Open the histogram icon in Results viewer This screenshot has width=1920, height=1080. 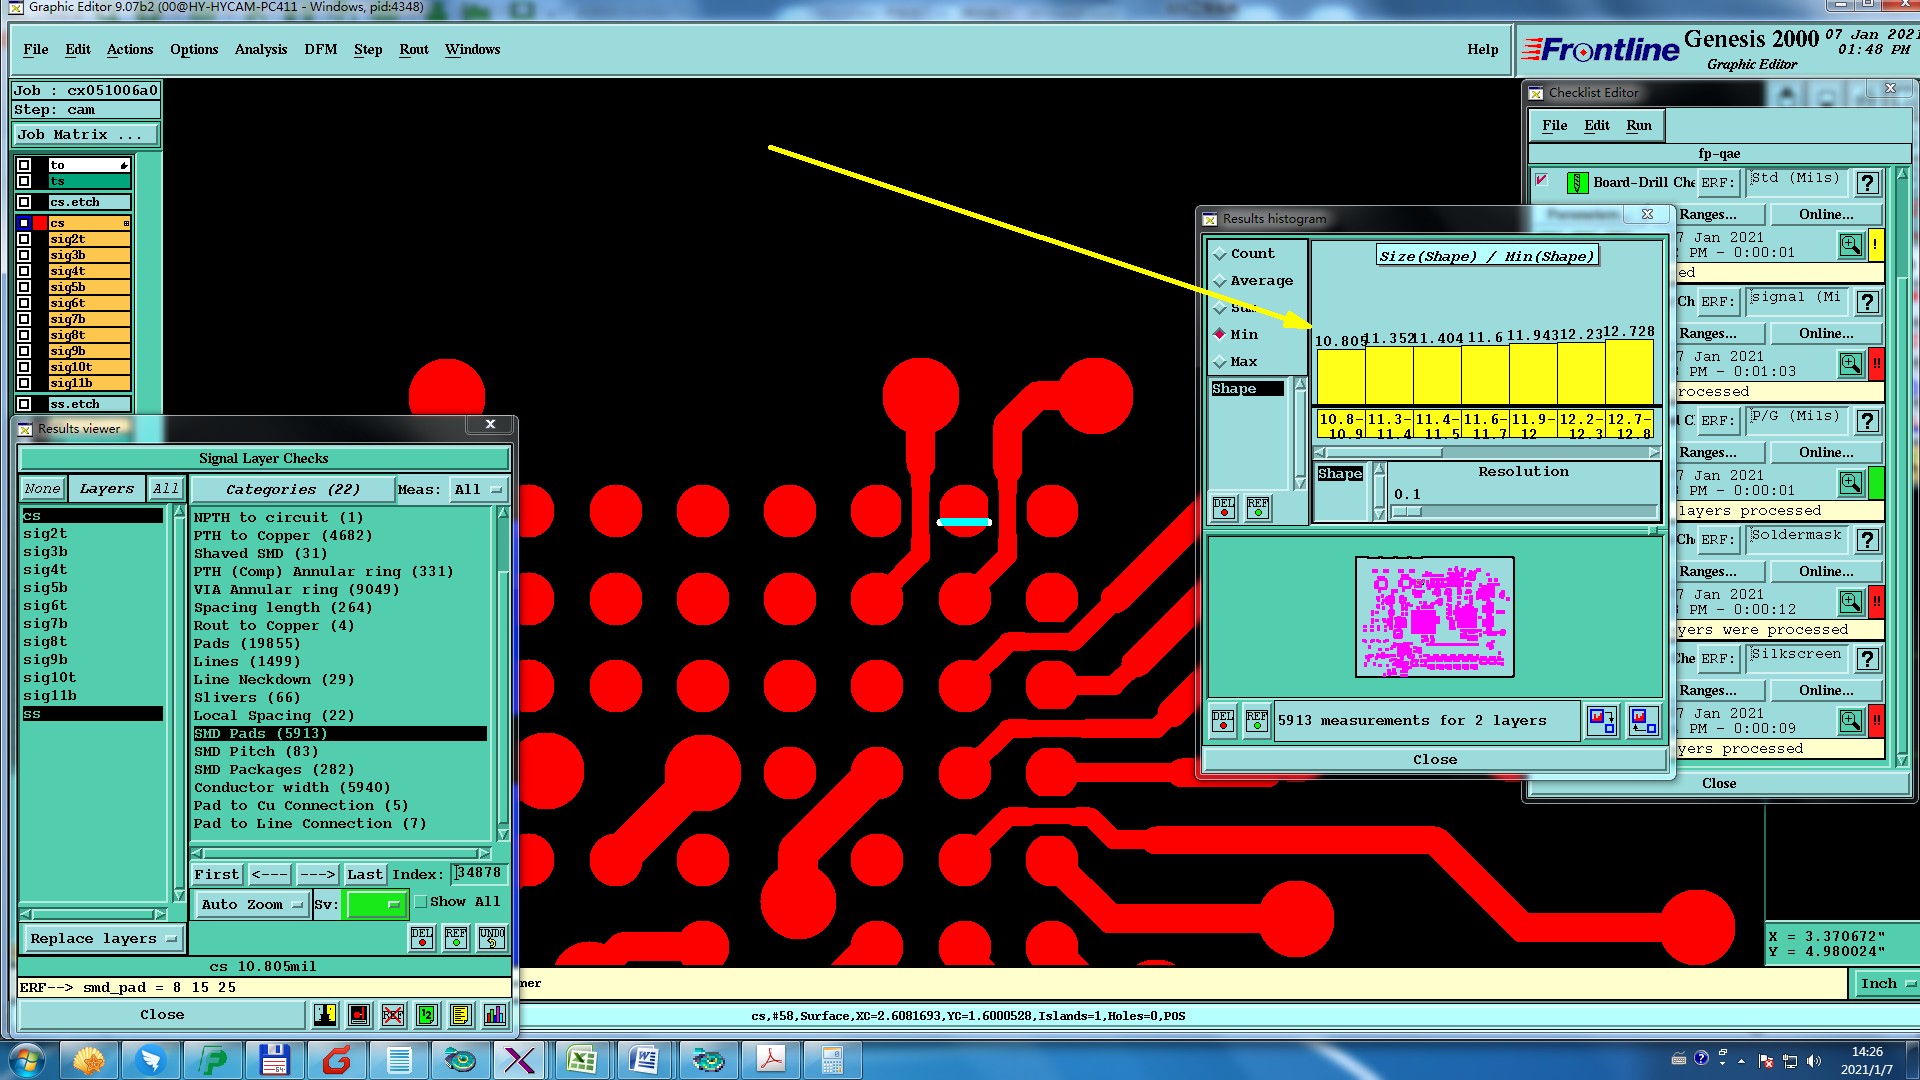point(494,1015)
